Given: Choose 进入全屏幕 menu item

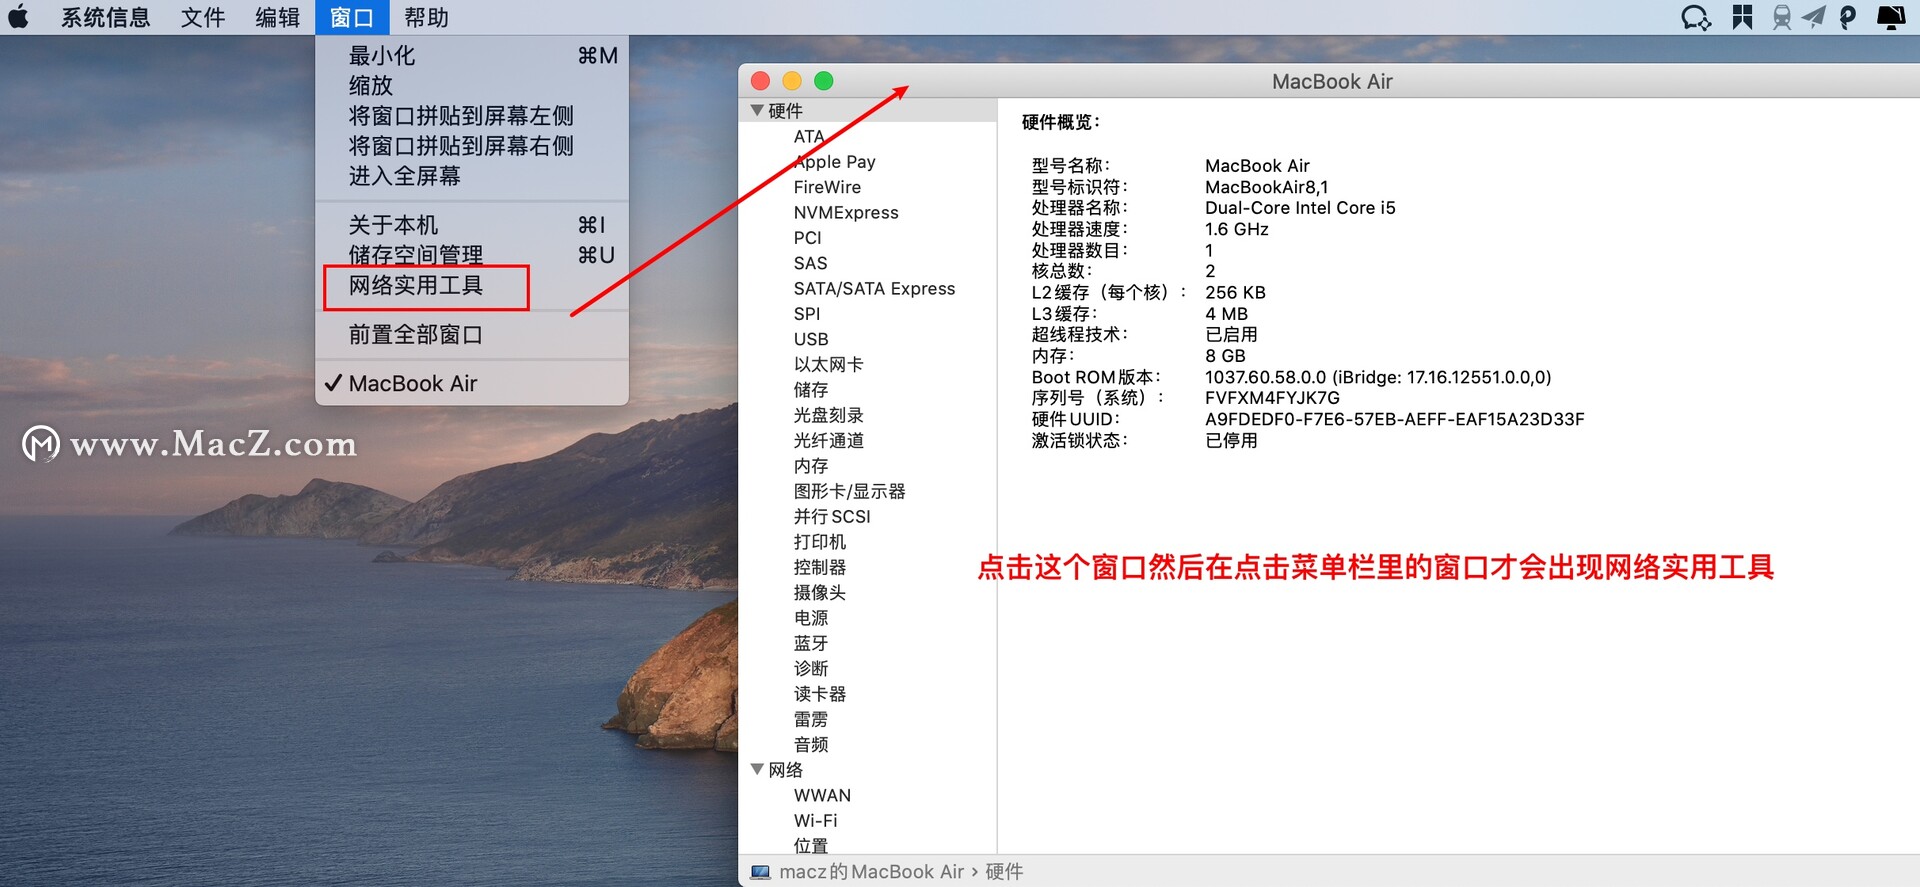Looking at the screenshot, I should click(x=472, y=176).
